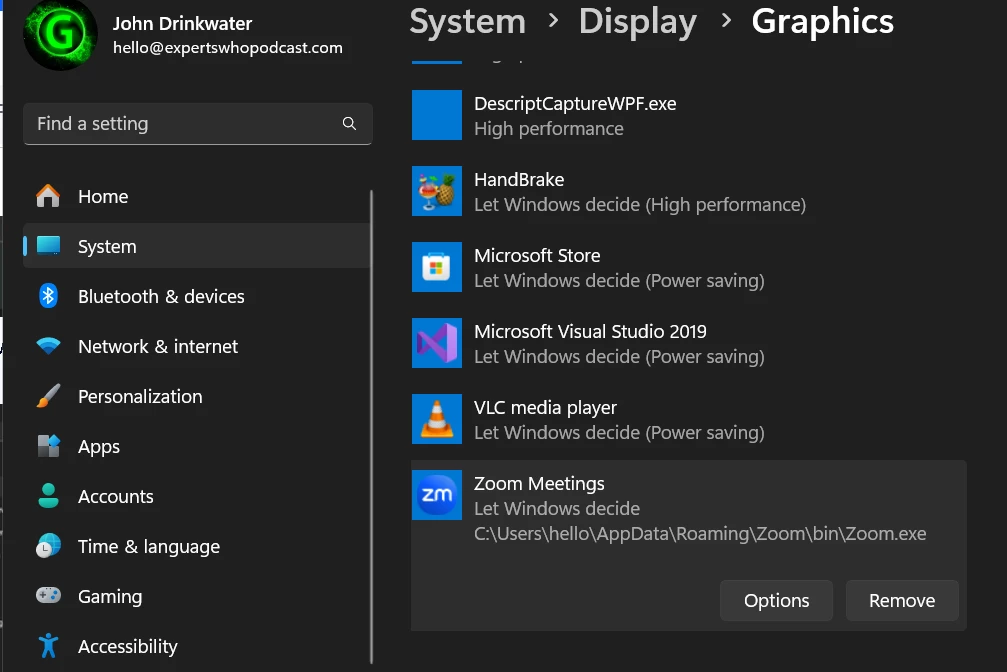Open Options for Zoom Meetings

(776, 601)
